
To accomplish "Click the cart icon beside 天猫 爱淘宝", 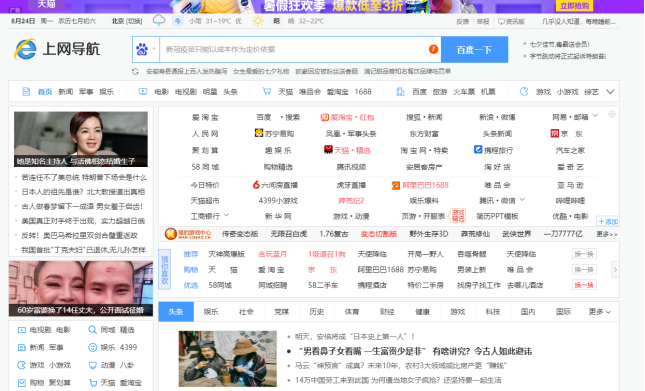I will tap(93, 383).
